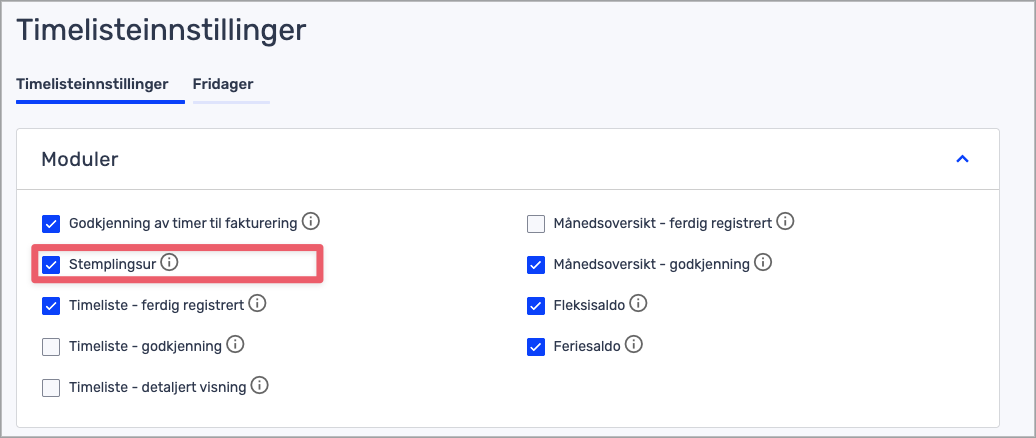The height and width of the screenshot is (438, 1036).
Task: Click info icon next to Stemplingsur
Action: (169, 263)
